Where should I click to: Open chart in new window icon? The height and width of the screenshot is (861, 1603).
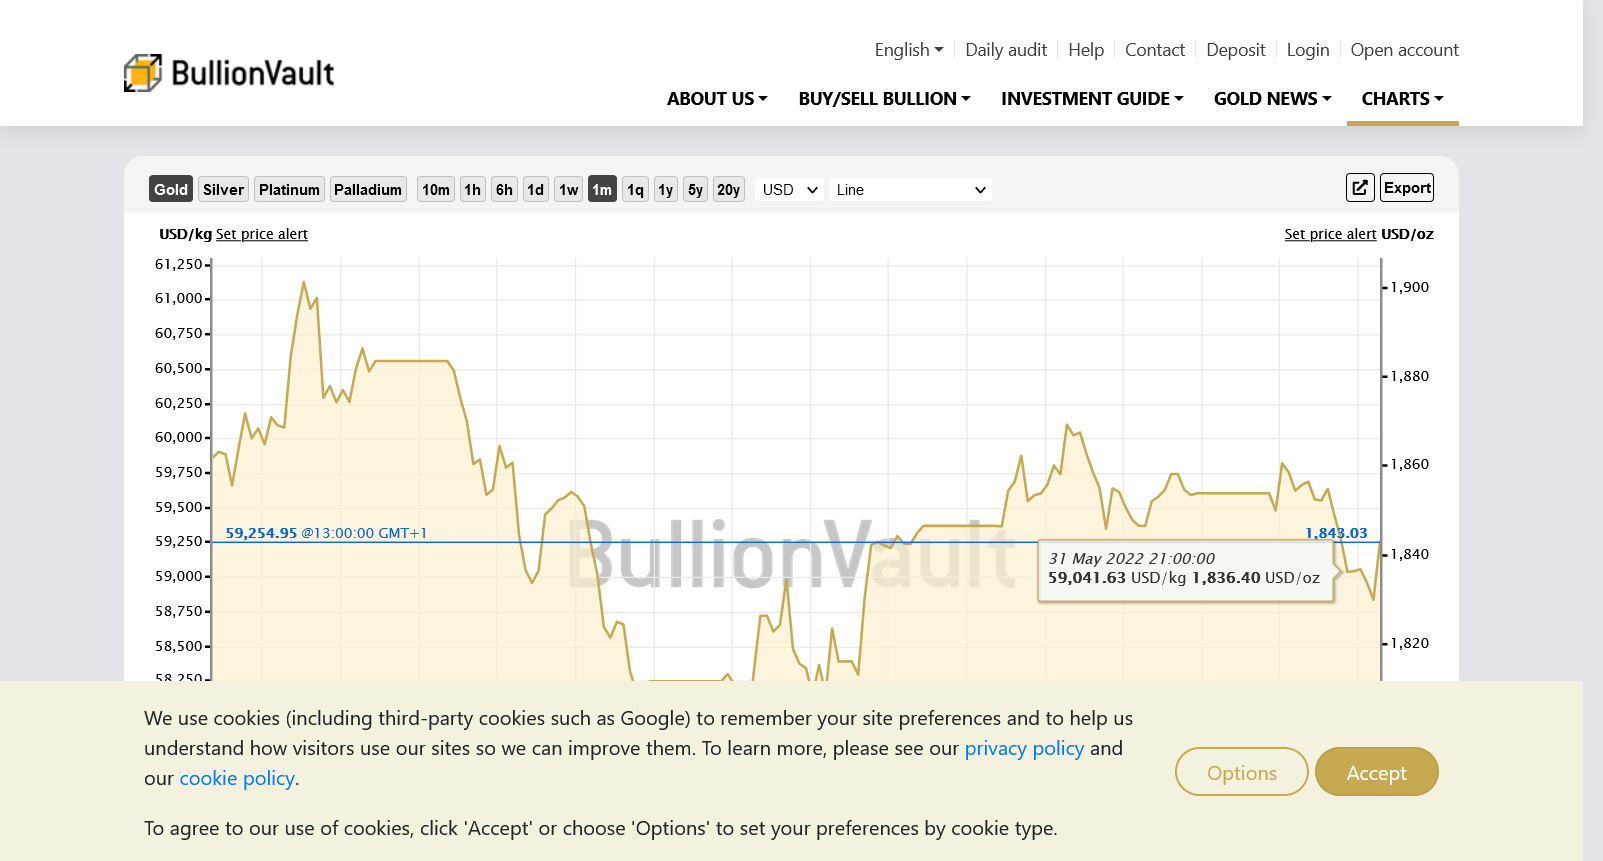[1359, 188]
